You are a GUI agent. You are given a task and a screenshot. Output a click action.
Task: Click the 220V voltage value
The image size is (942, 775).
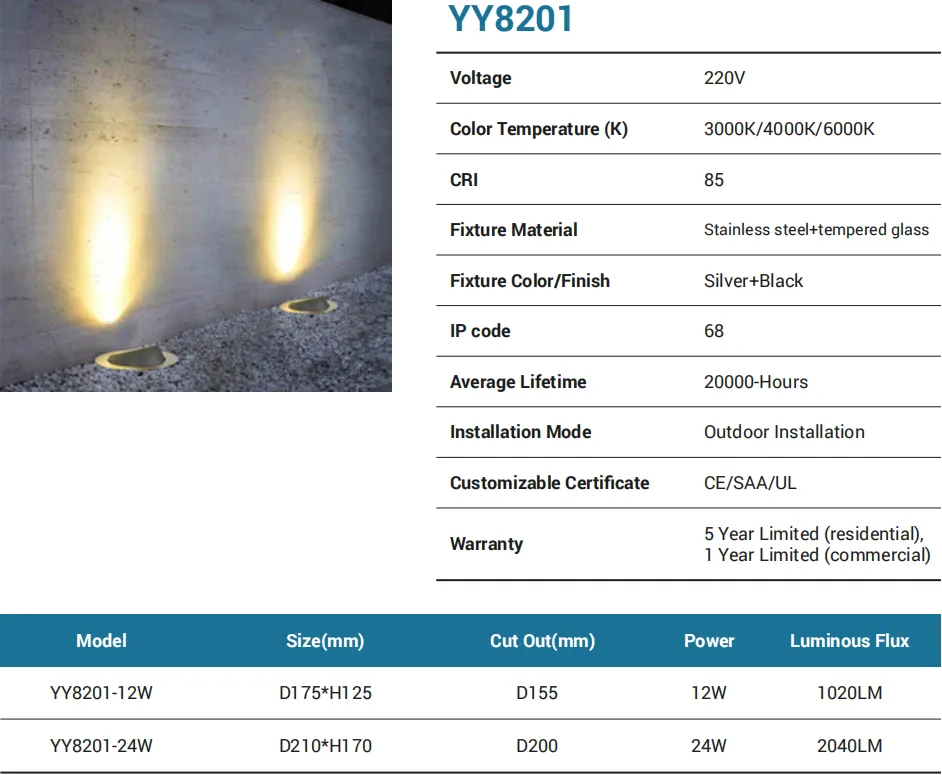(724, 78)
